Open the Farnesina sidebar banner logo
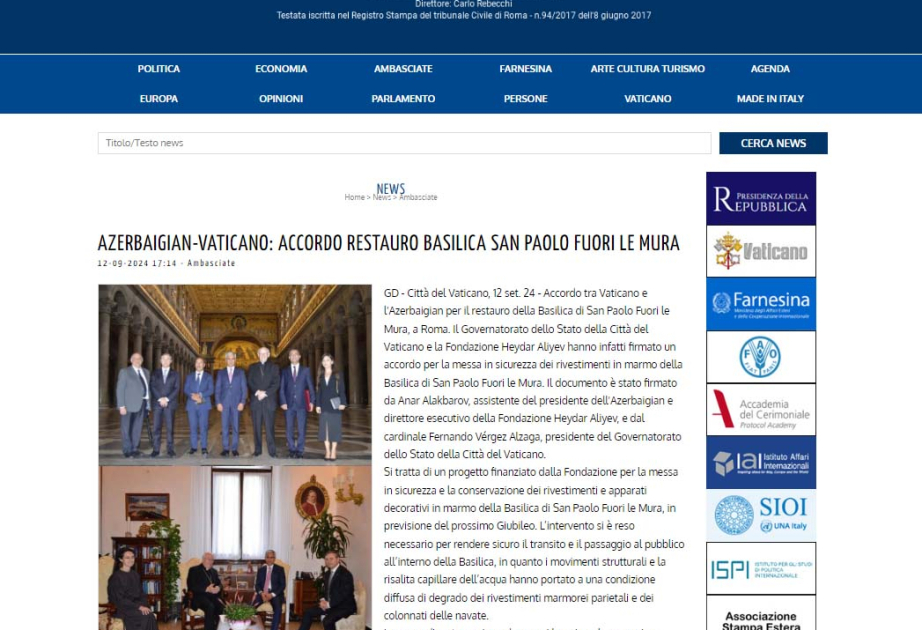Screen dimensions: 922x630 pos(761,304)
